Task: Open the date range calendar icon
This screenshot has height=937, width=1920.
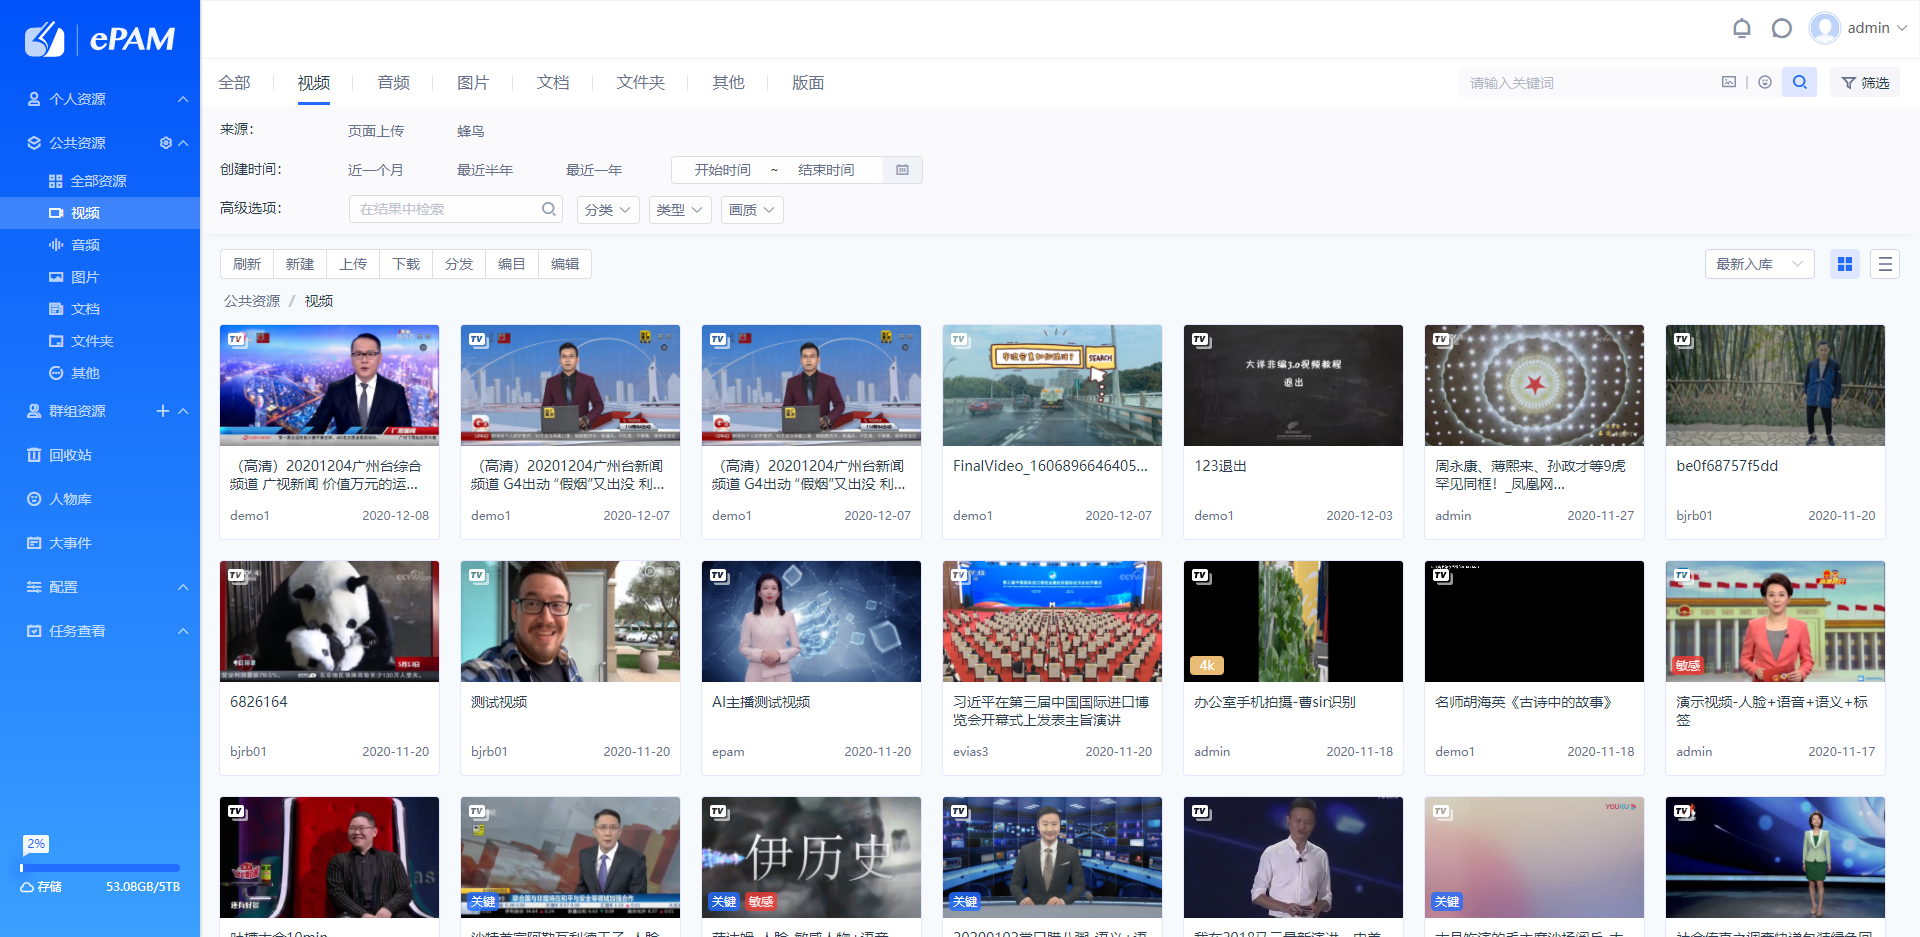Action: coord(902,170)
